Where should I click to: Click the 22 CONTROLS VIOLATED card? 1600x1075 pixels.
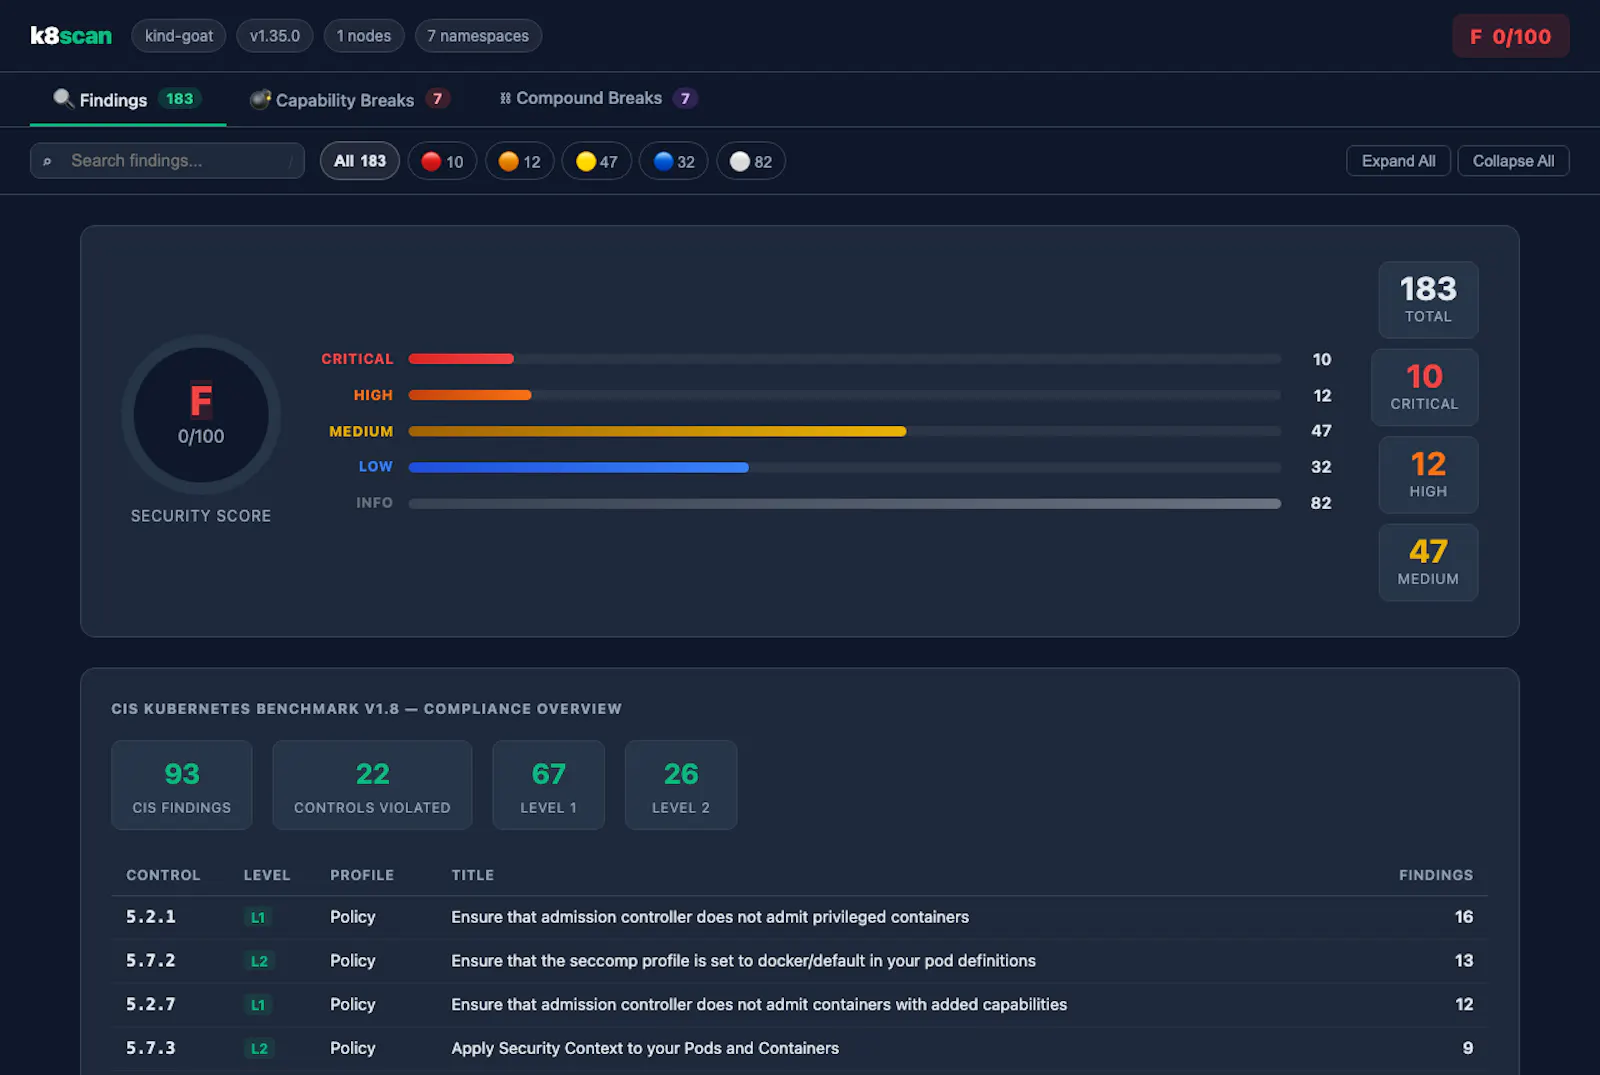372,785
